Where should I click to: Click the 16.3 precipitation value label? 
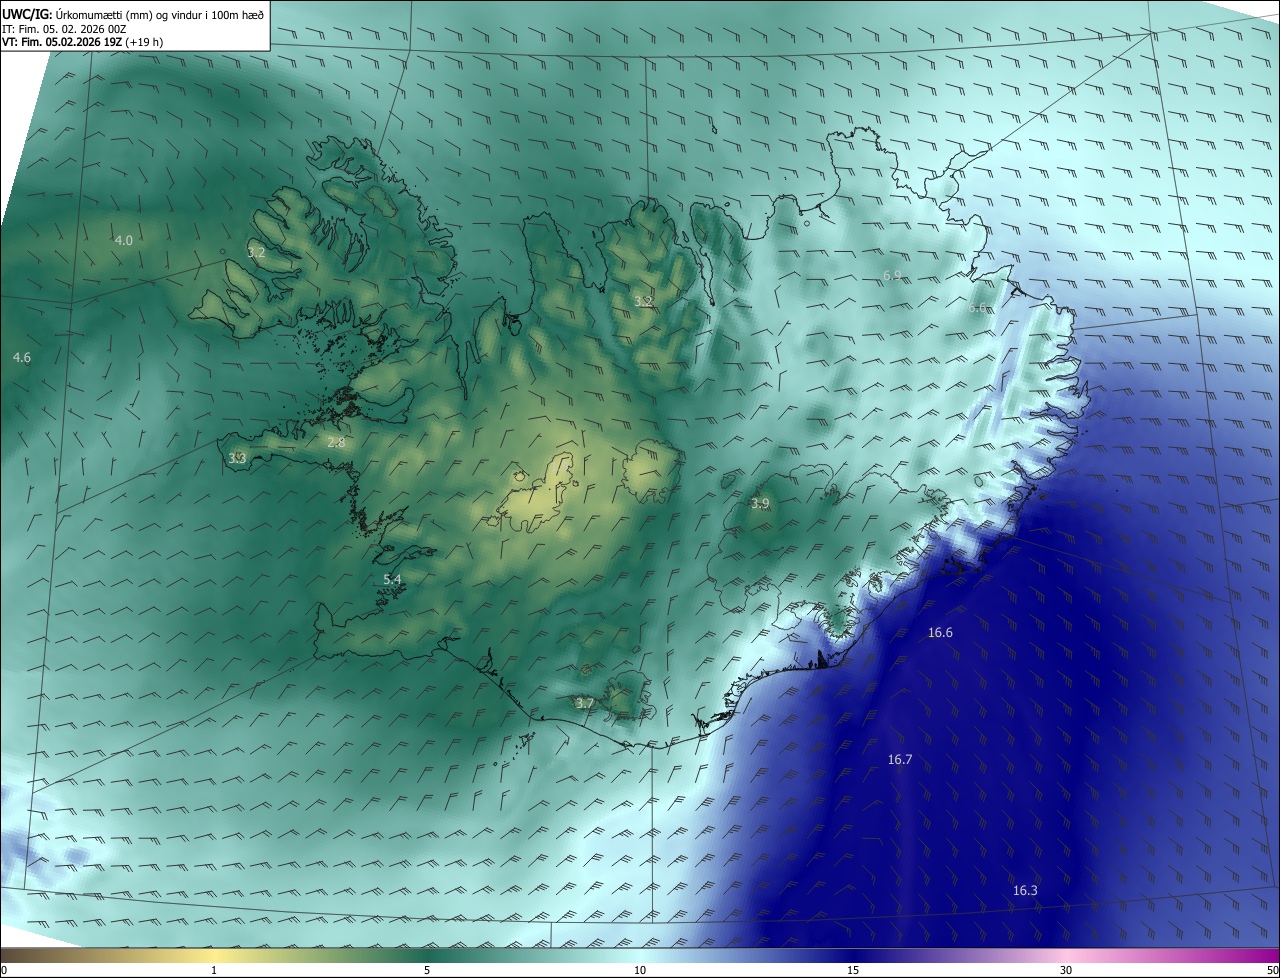pyautogui.click(x=1025, y=890)
